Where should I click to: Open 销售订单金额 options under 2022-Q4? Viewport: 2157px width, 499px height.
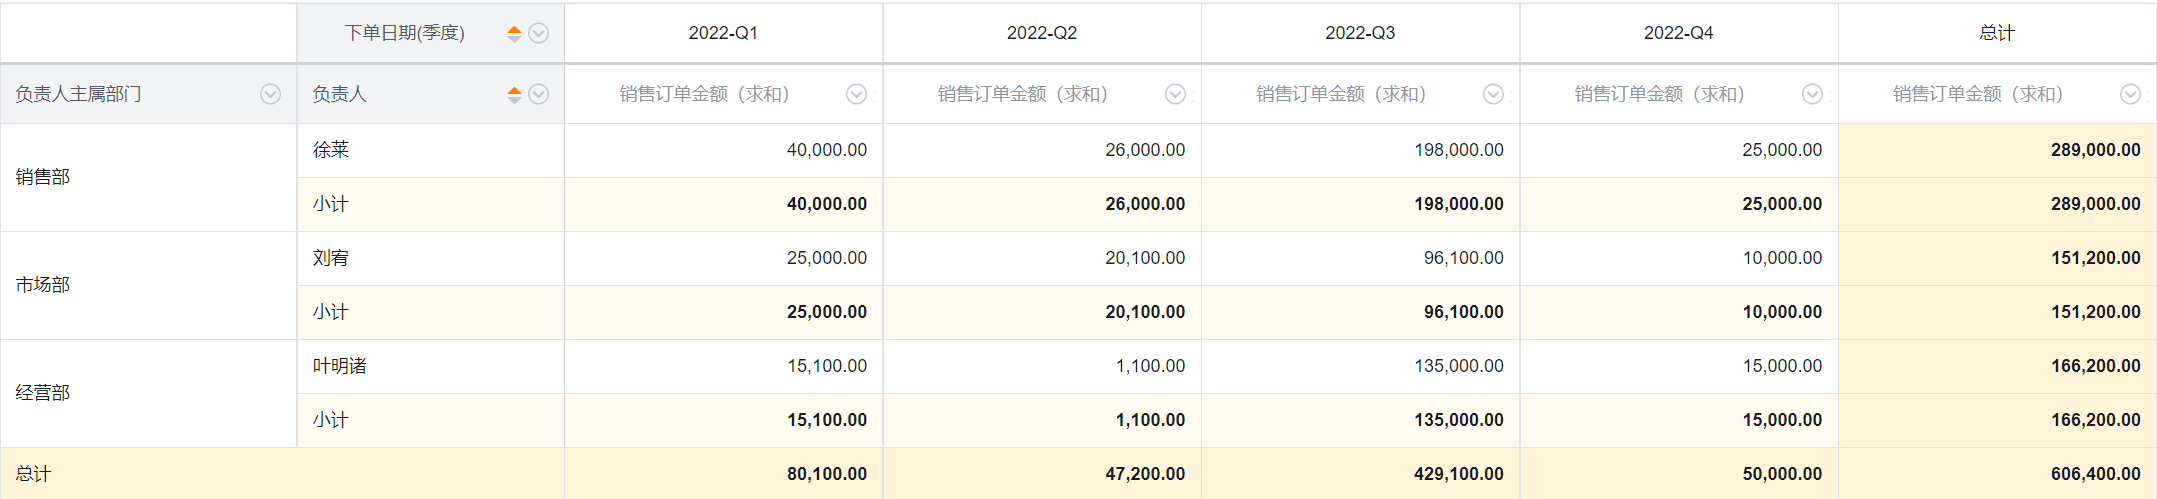pos(1812,94)
